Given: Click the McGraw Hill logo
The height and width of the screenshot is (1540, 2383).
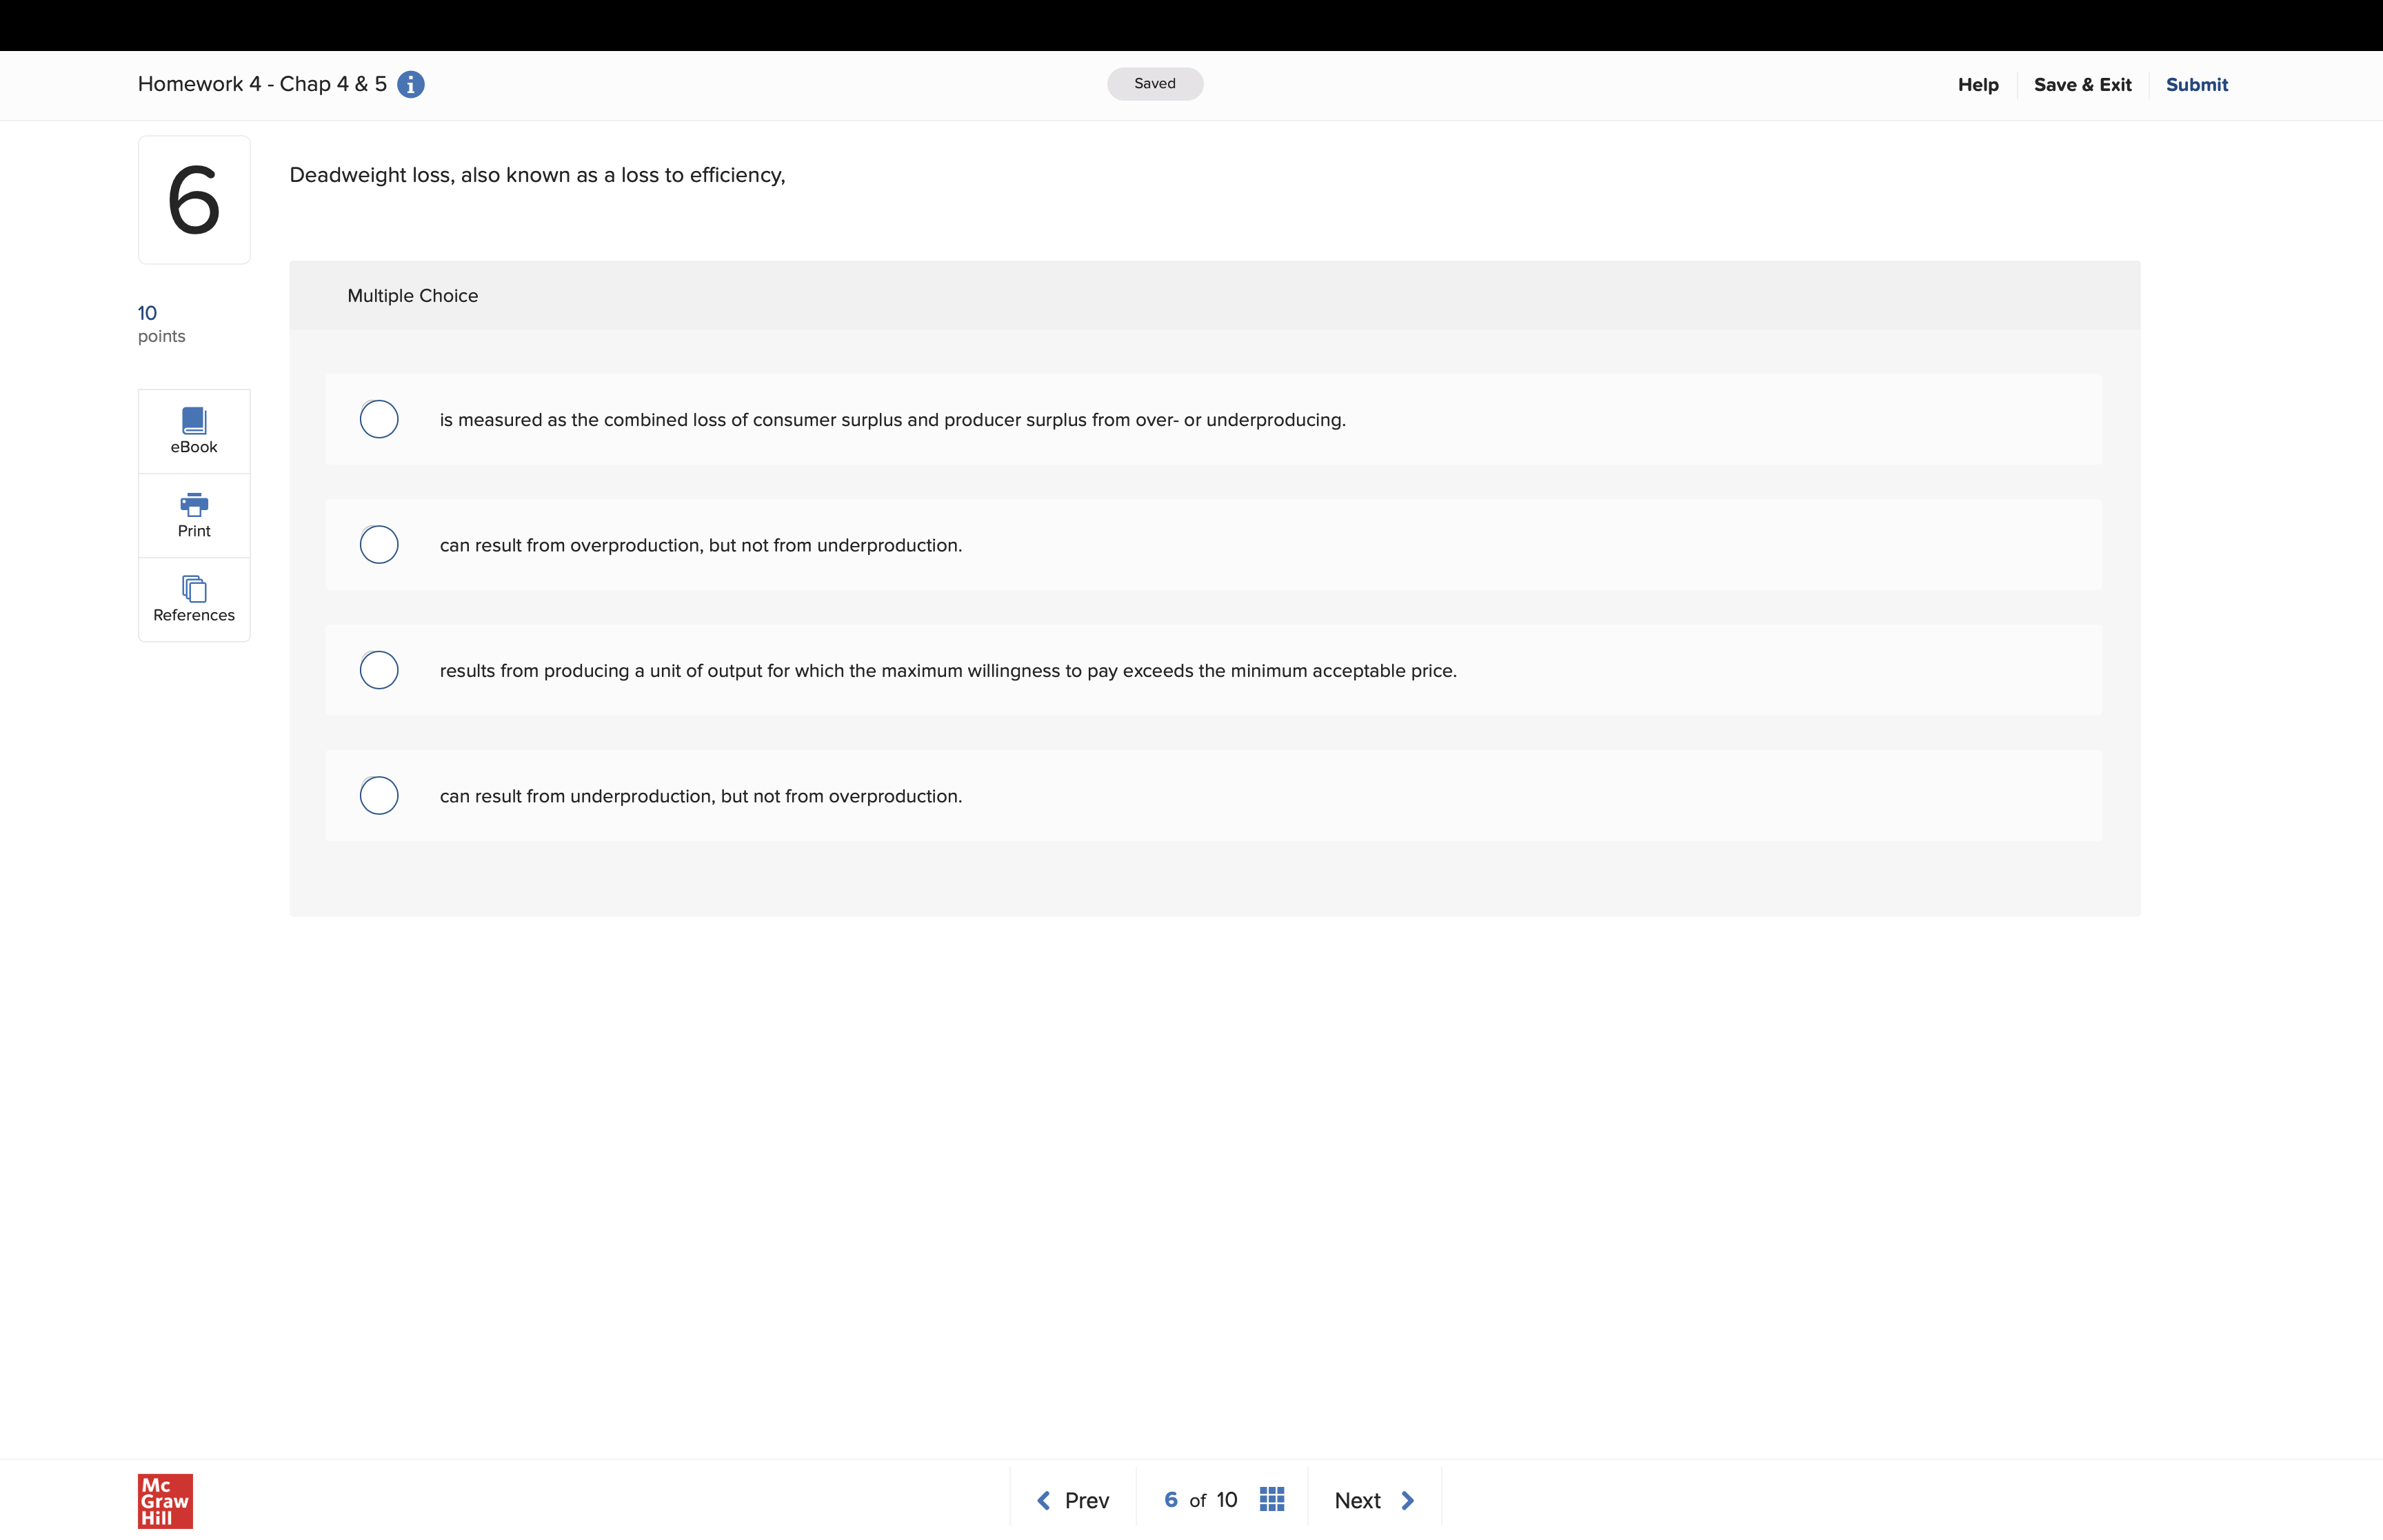Looking at the screenshot, I should coord(165,1500).
